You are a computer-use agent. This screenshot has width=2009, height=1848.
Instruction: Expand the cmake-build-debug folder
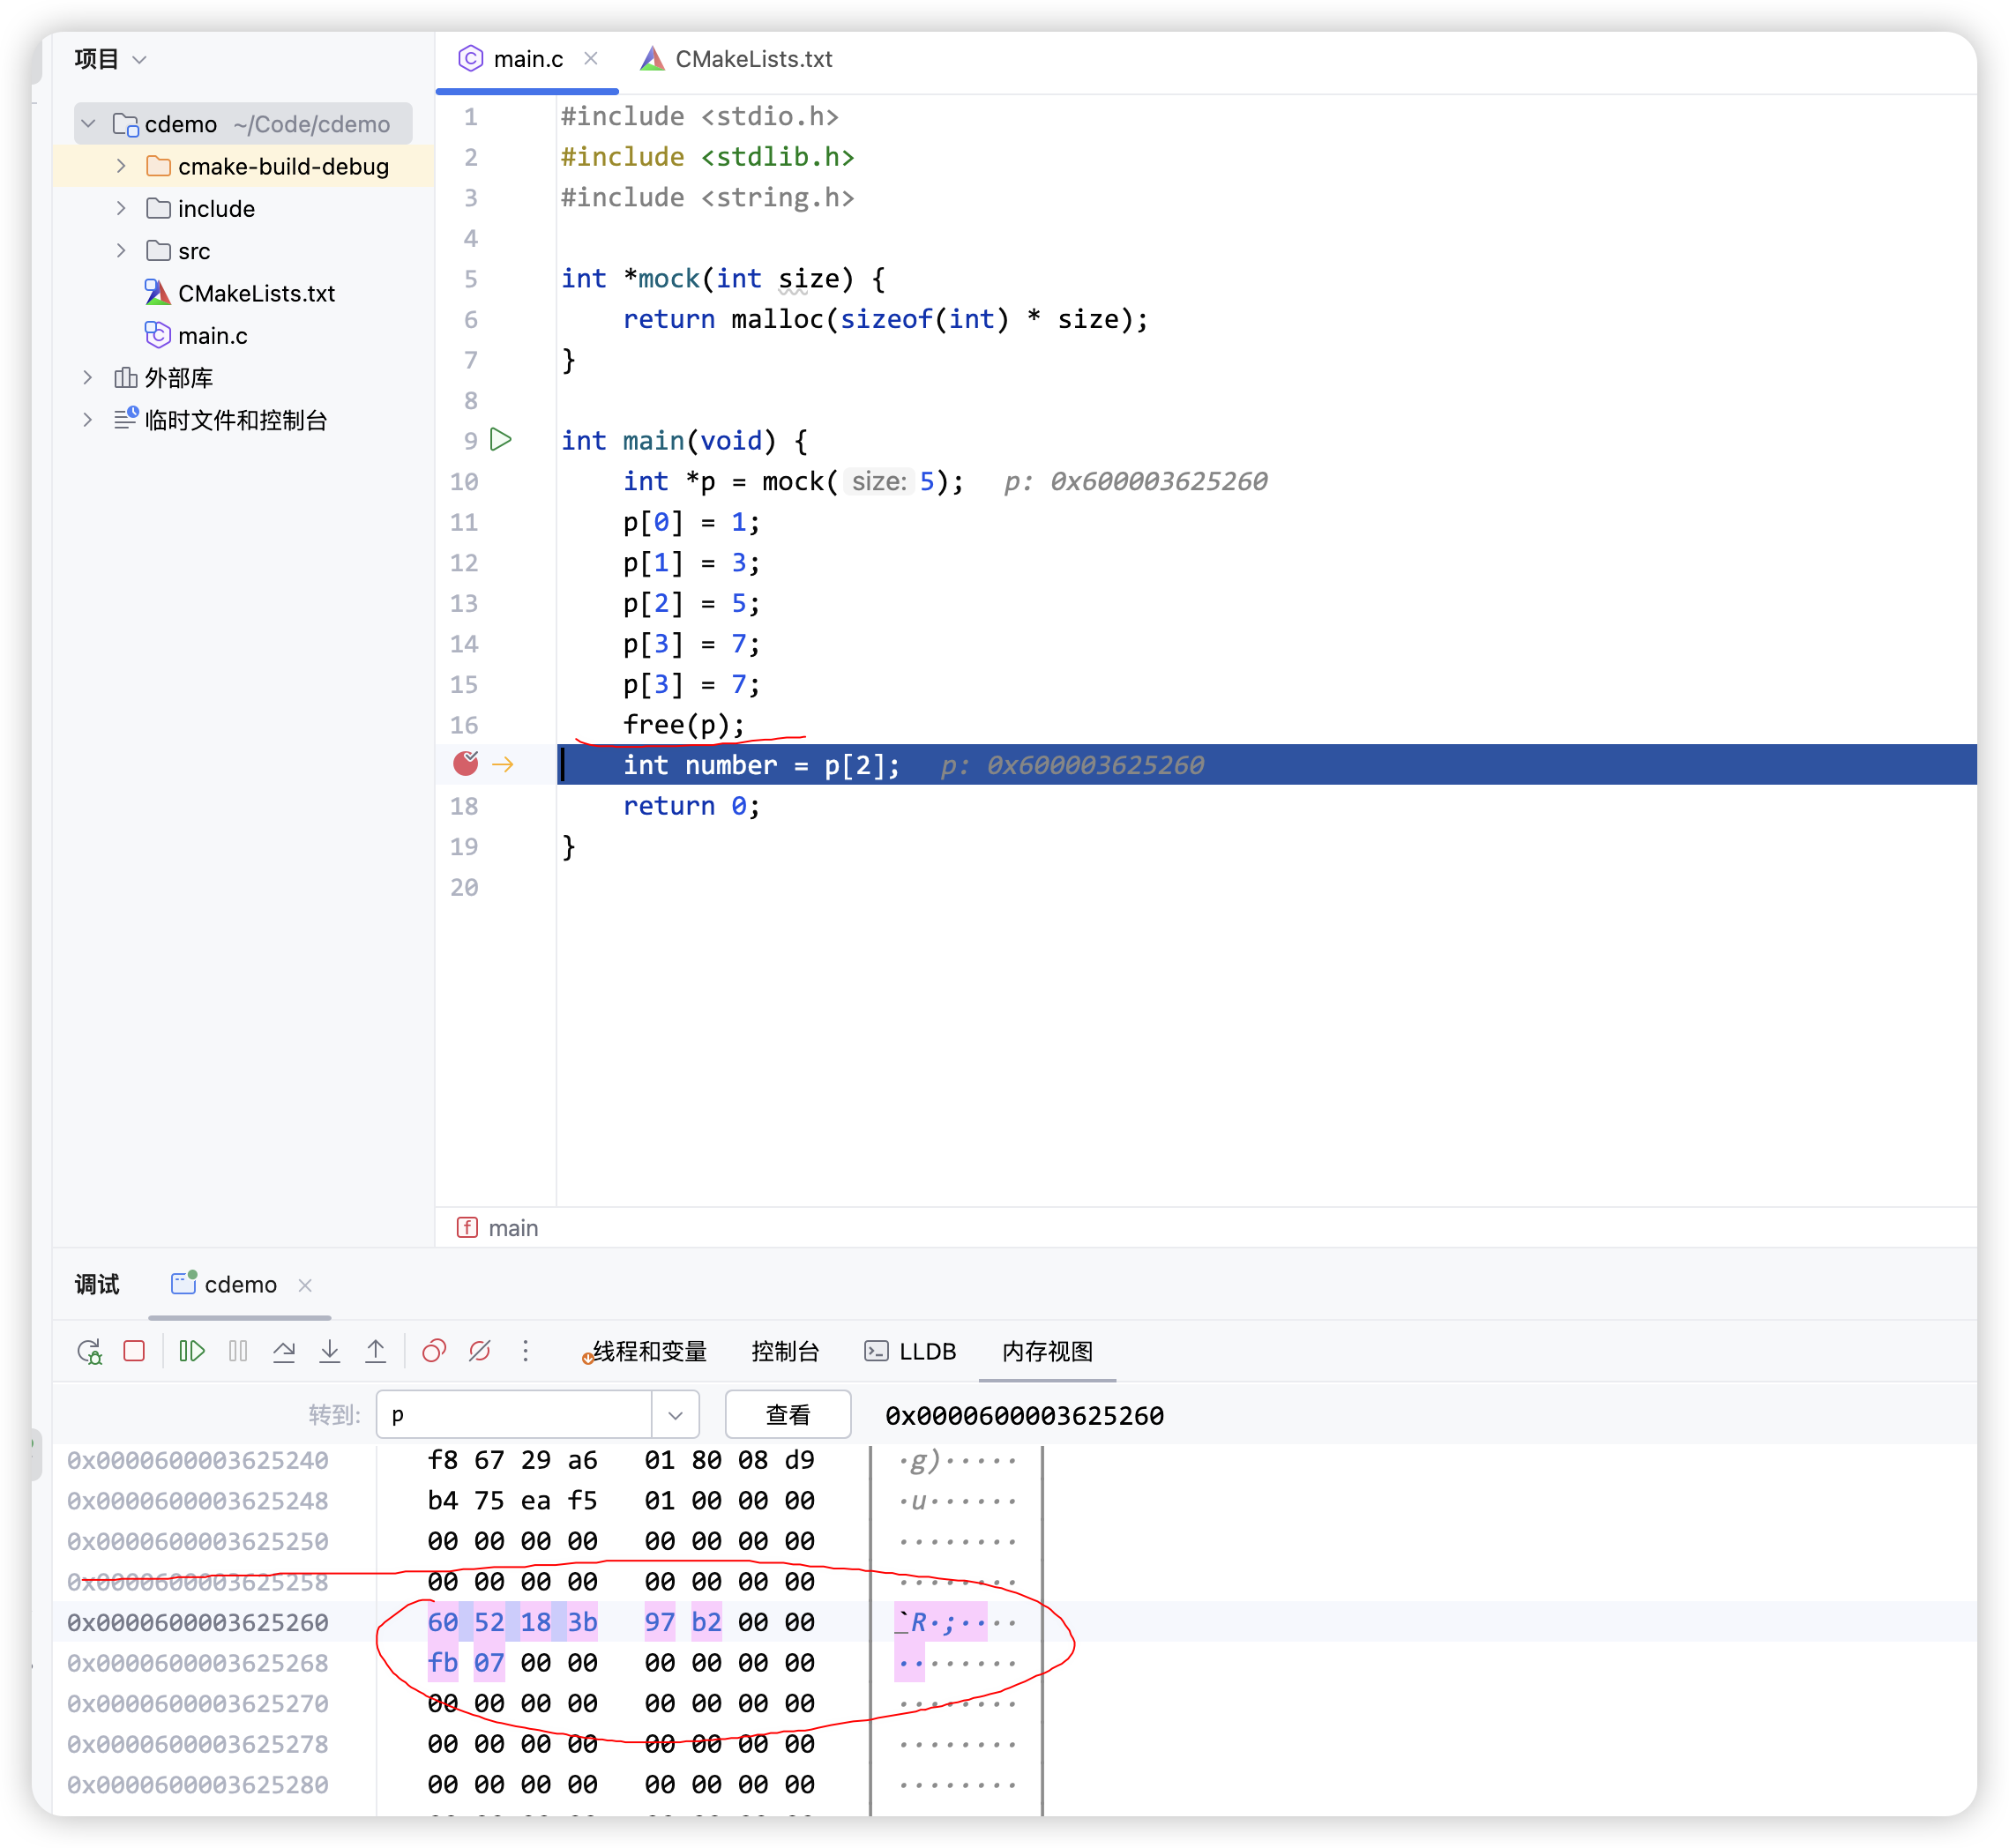pos(121,166)
